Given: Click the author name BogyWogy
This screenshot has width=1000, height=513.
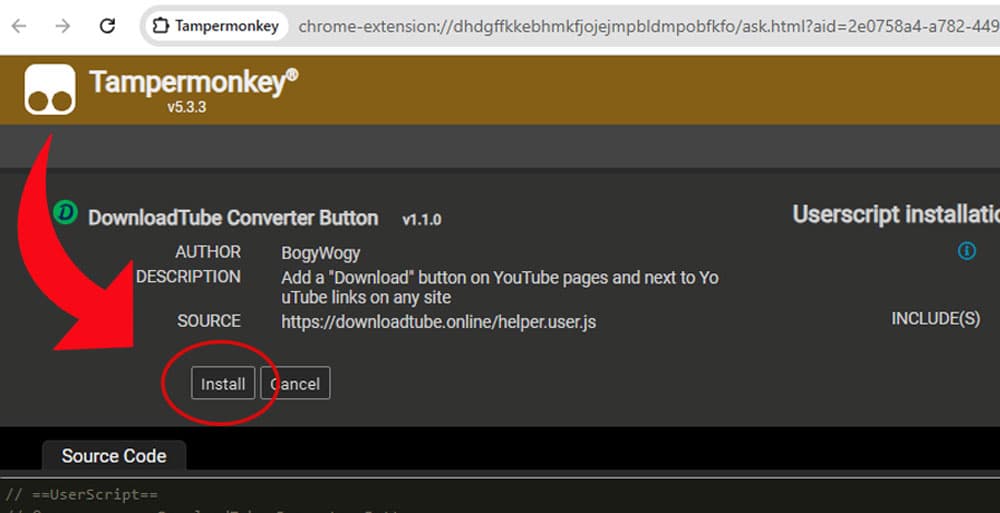Looking at the screenshot, I should [321, 253].
